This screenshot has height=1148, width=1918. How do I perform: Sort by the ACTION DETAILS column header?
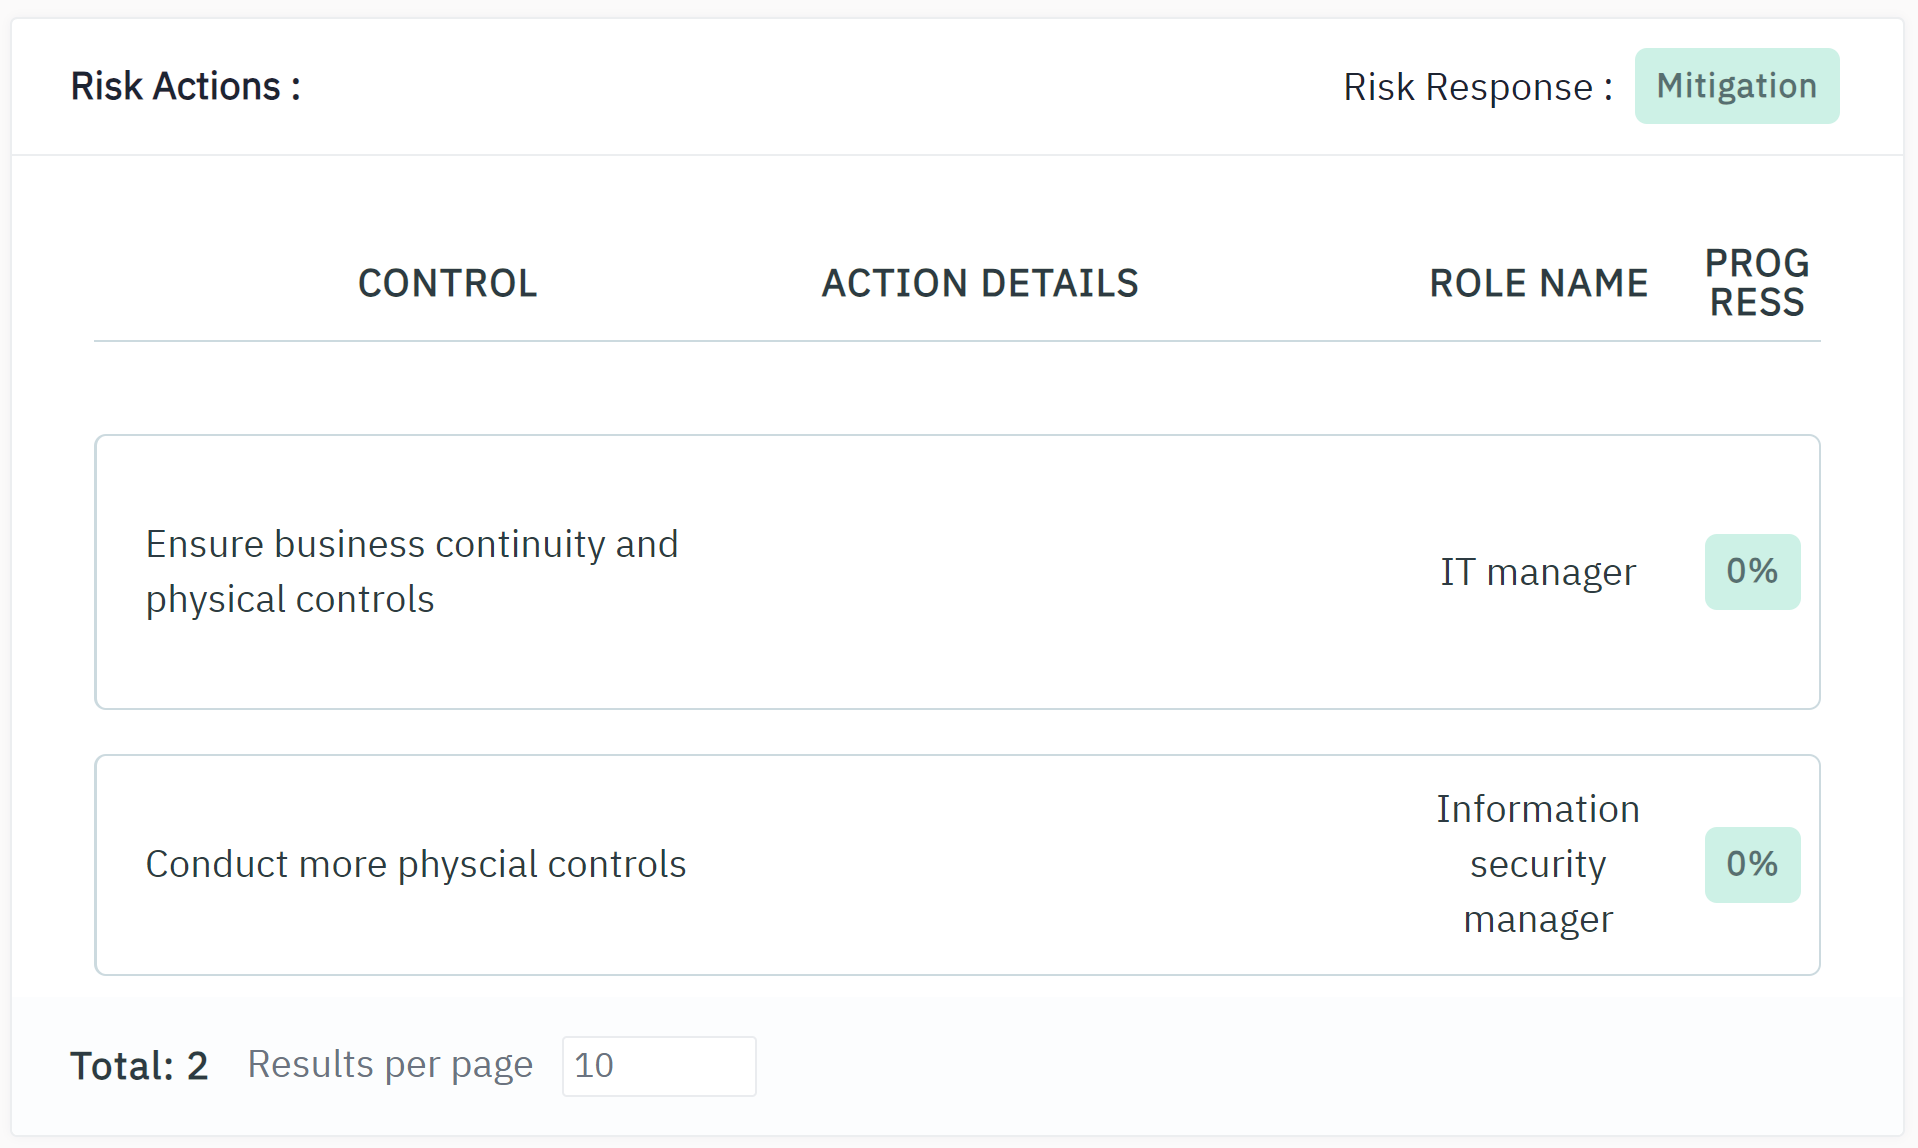979,283
